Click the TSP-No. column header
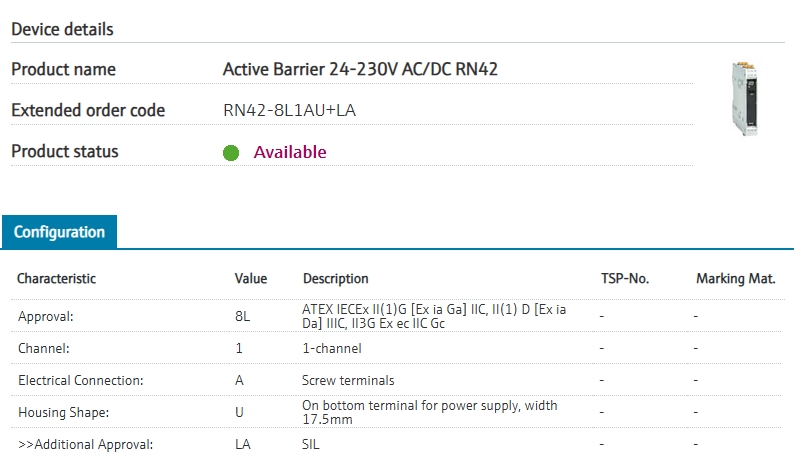 625,279
